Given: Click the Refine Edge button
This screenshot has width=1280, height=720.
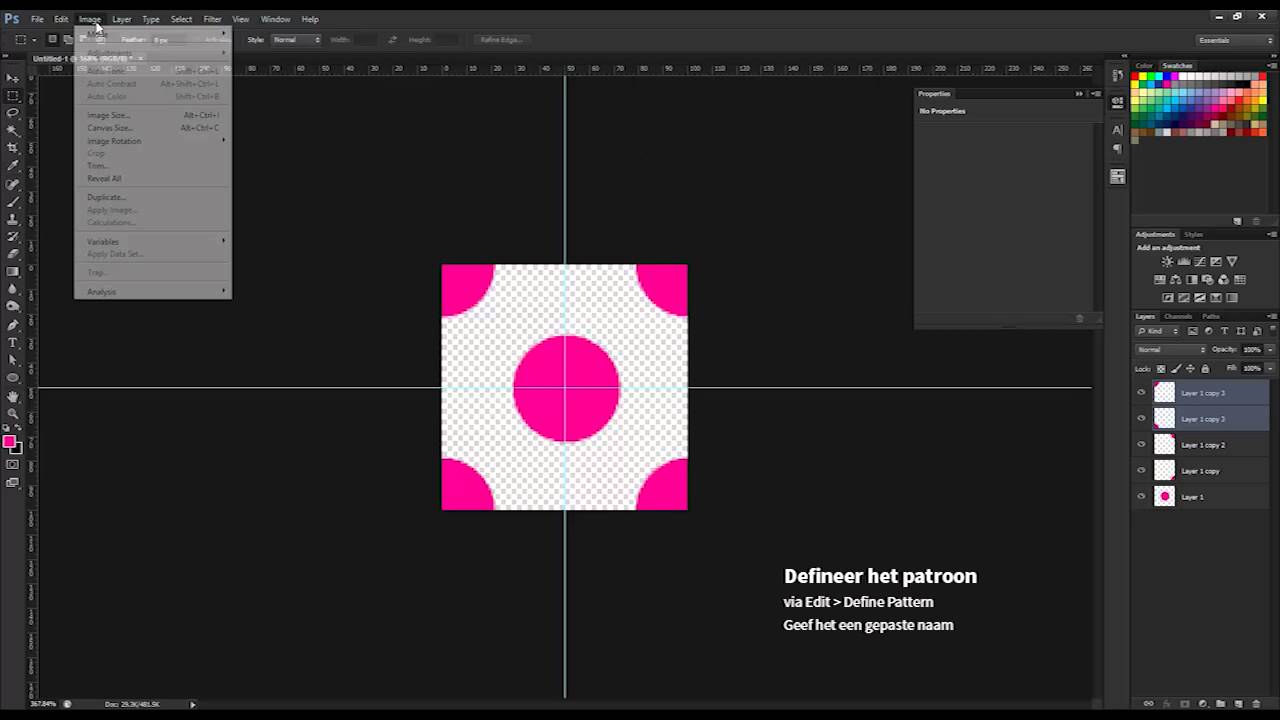Looking at the screenshot, I should (x=502, y=40).
